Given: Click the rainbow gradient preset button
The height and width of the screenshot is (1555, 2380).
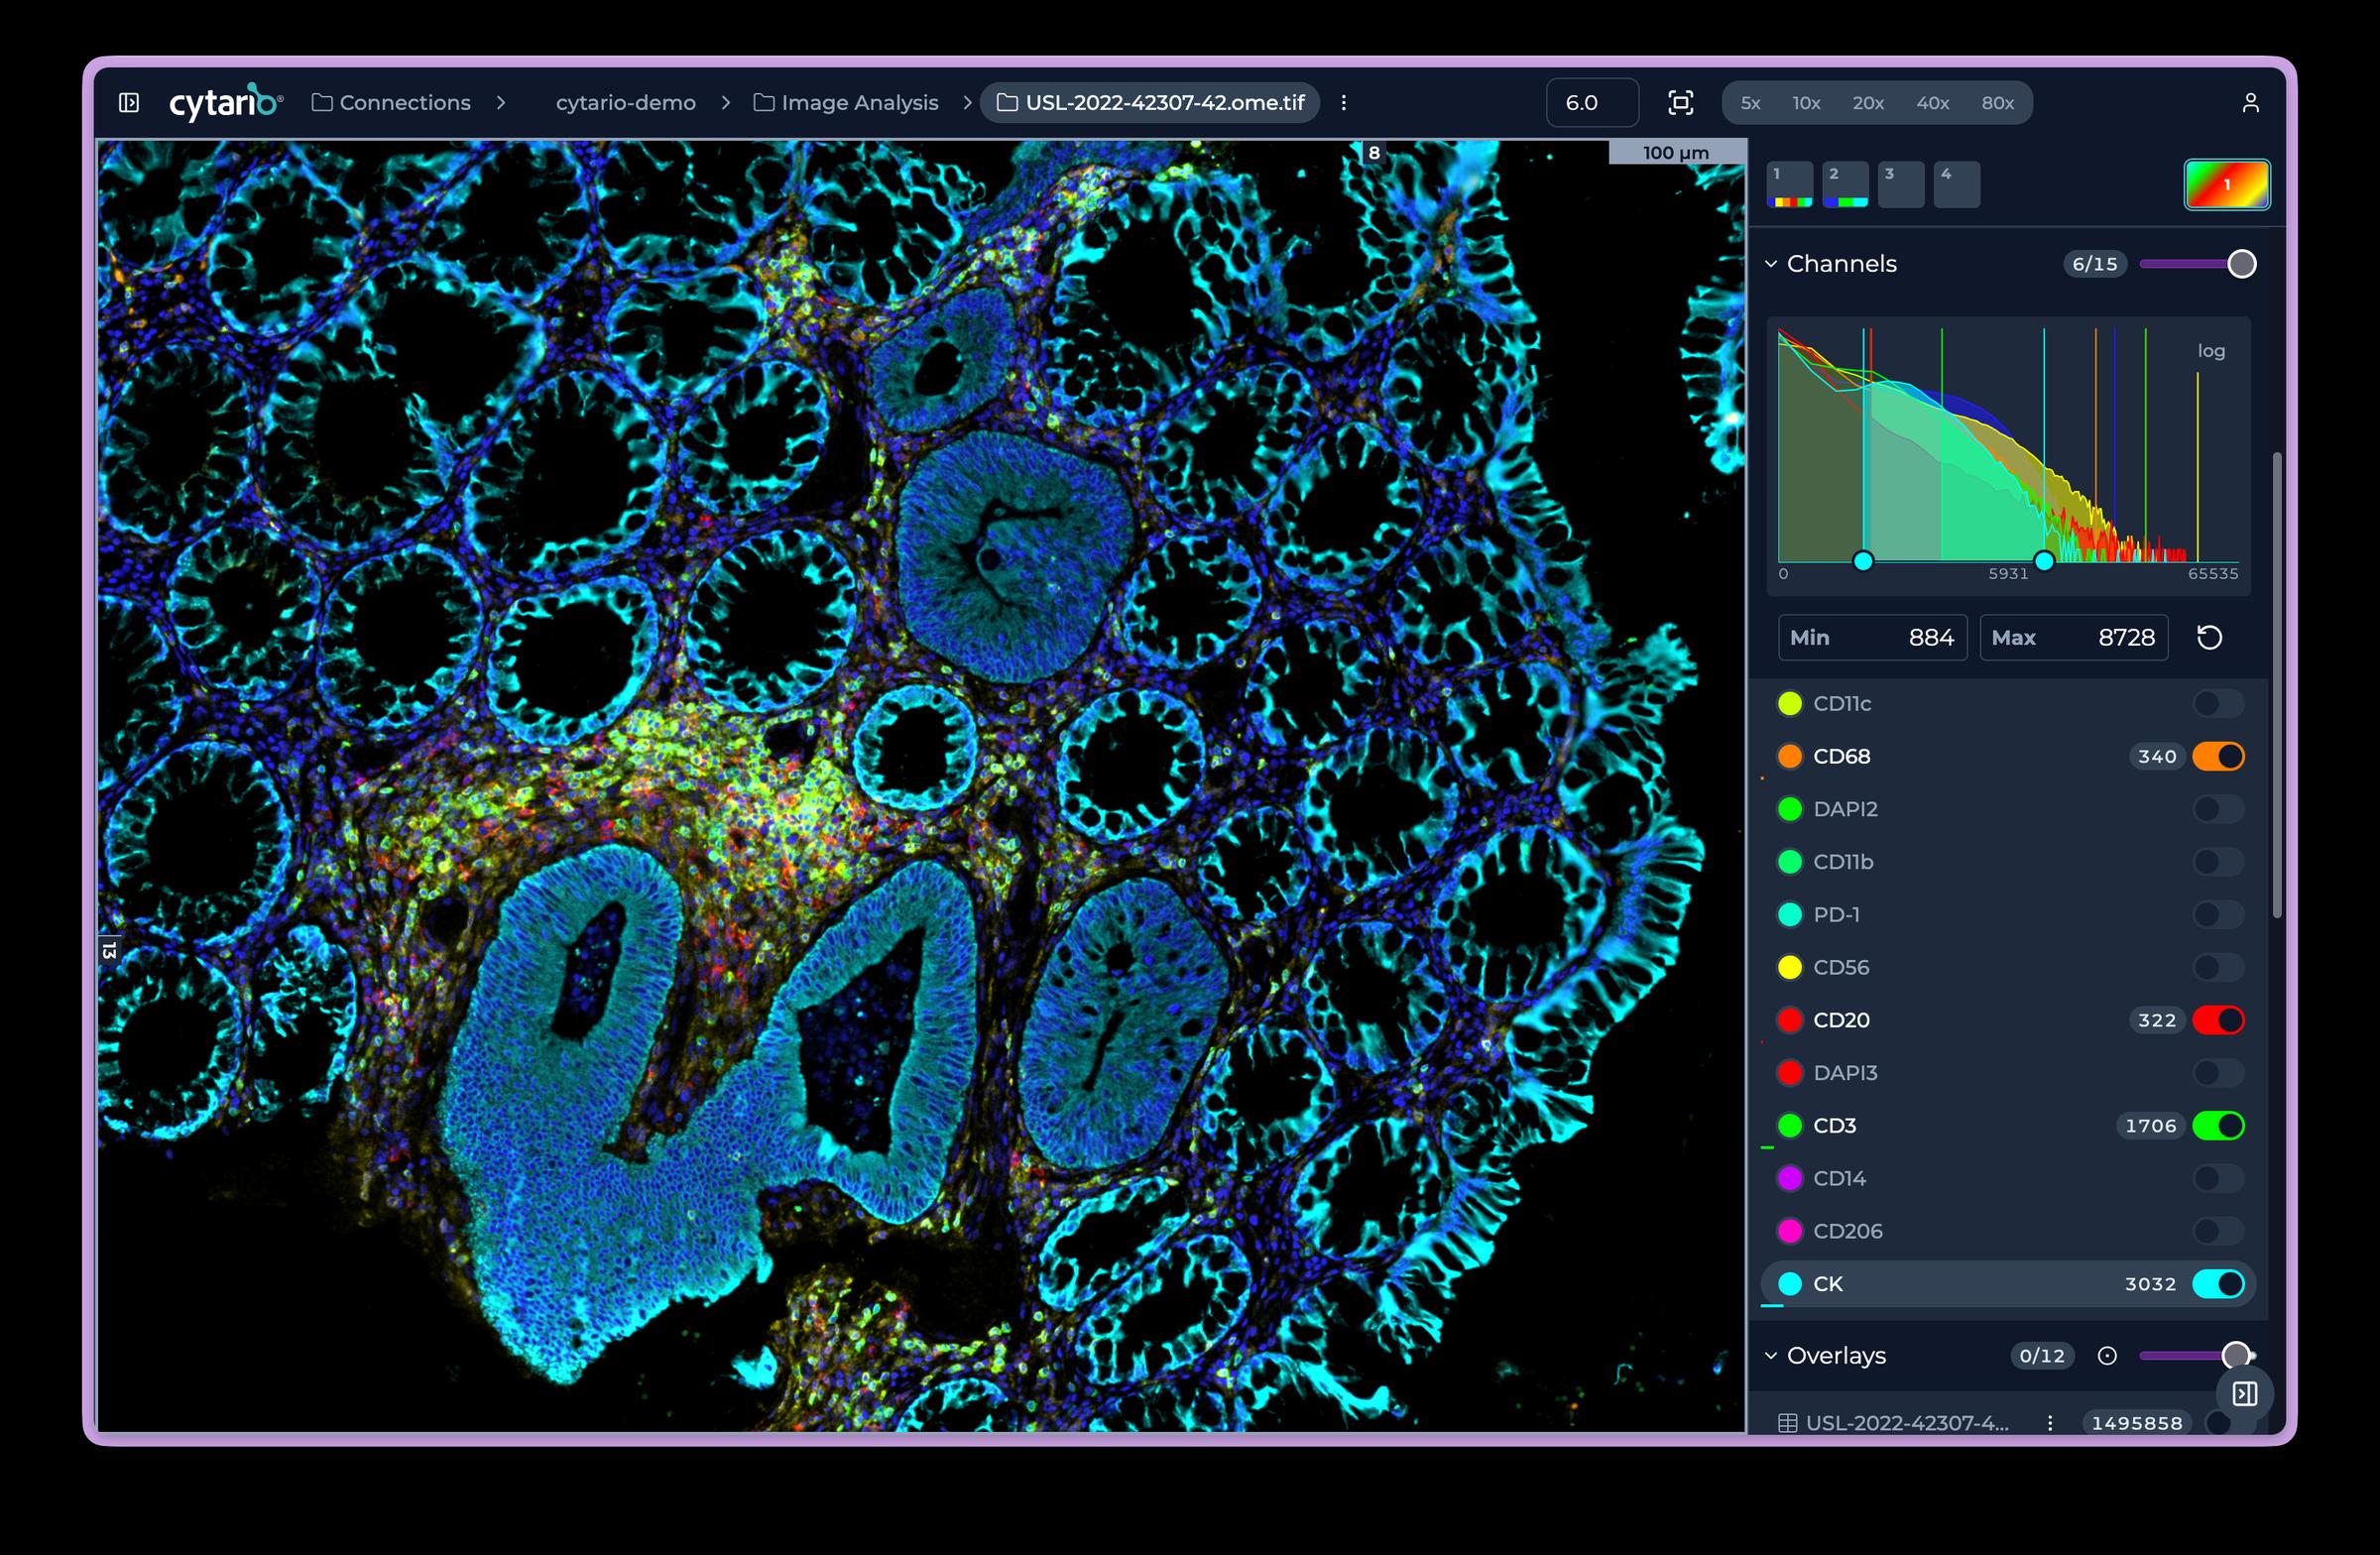Looking at the screenshot, I should tap(2227, 184).
